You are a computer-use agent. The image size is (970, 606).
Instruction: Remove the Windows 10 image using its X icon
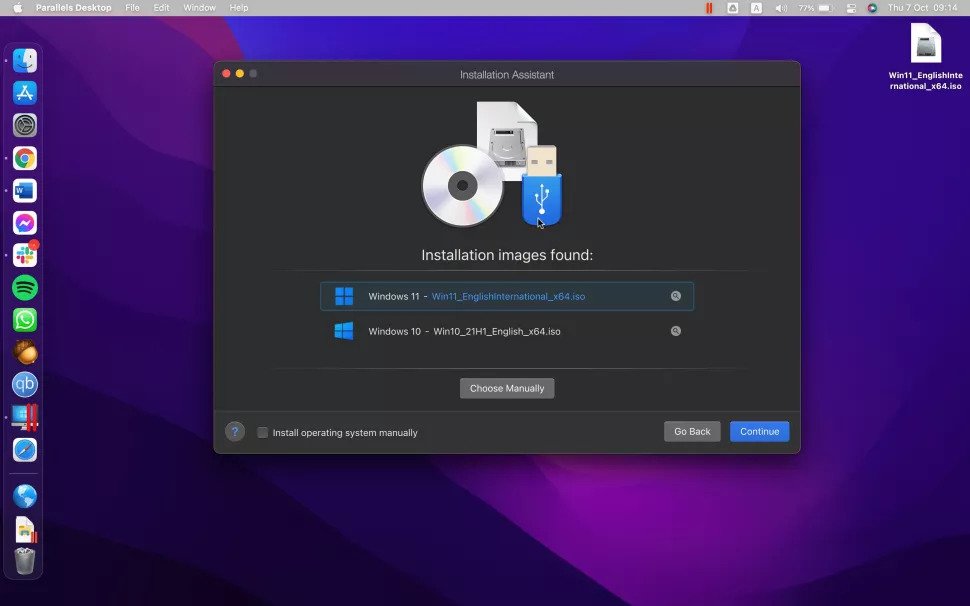tap(676, 330)
